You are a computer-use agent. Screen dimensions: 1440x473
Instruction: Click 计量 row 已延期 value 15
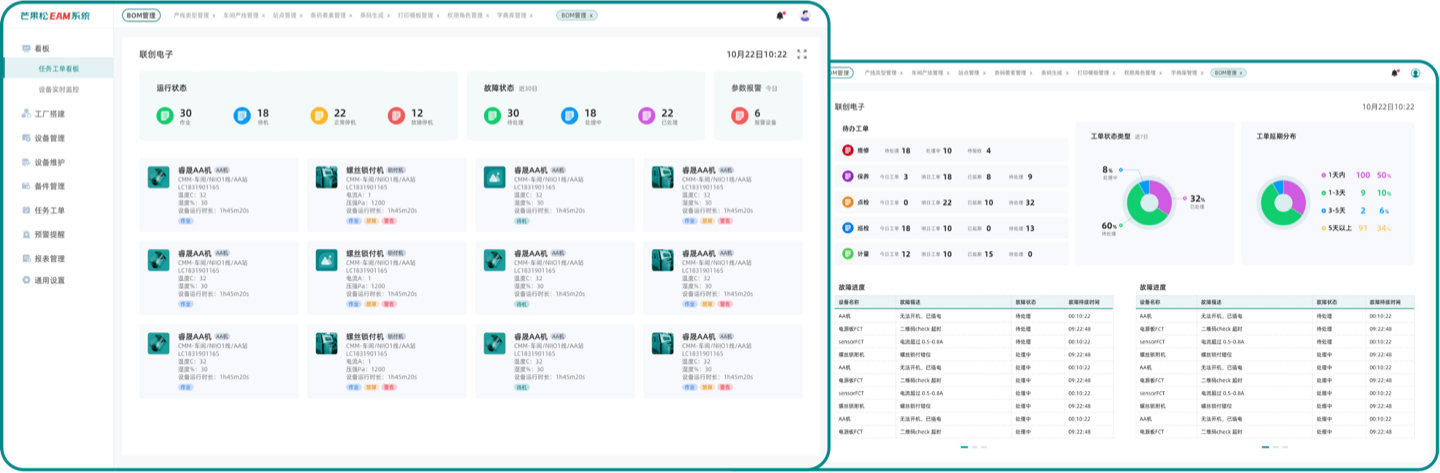[x=988, y=254]
